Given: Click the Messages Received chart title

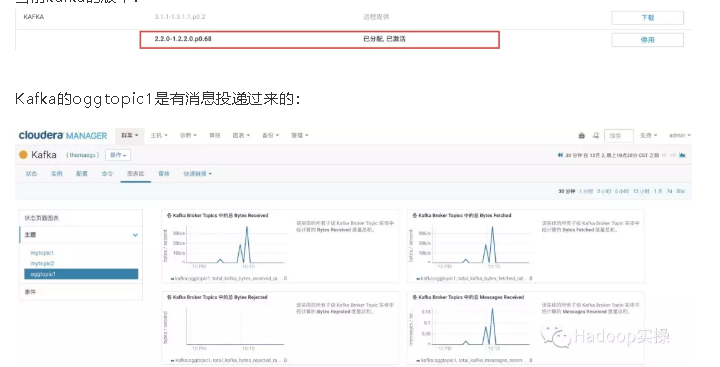Looking at the screenshot, I should pos(468,297).
